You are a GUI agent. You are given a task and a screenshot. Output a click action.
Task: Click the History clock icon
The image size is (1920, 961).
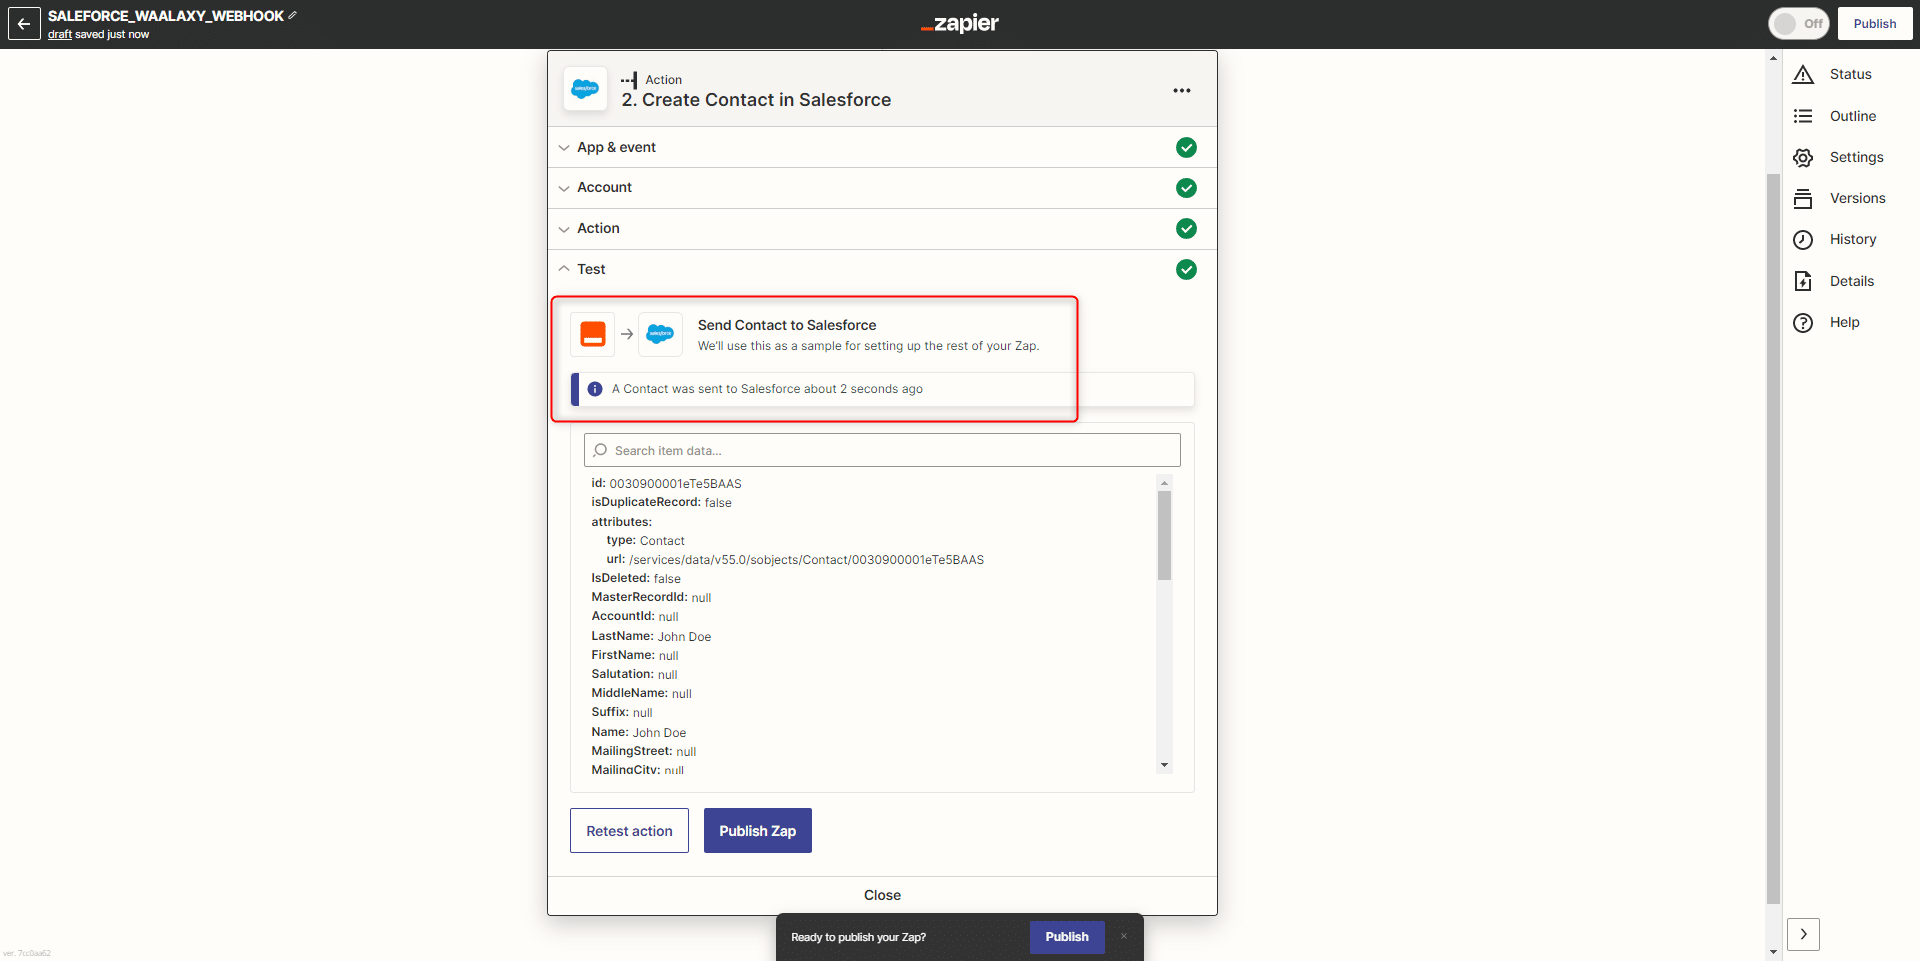coord(1803,239)
